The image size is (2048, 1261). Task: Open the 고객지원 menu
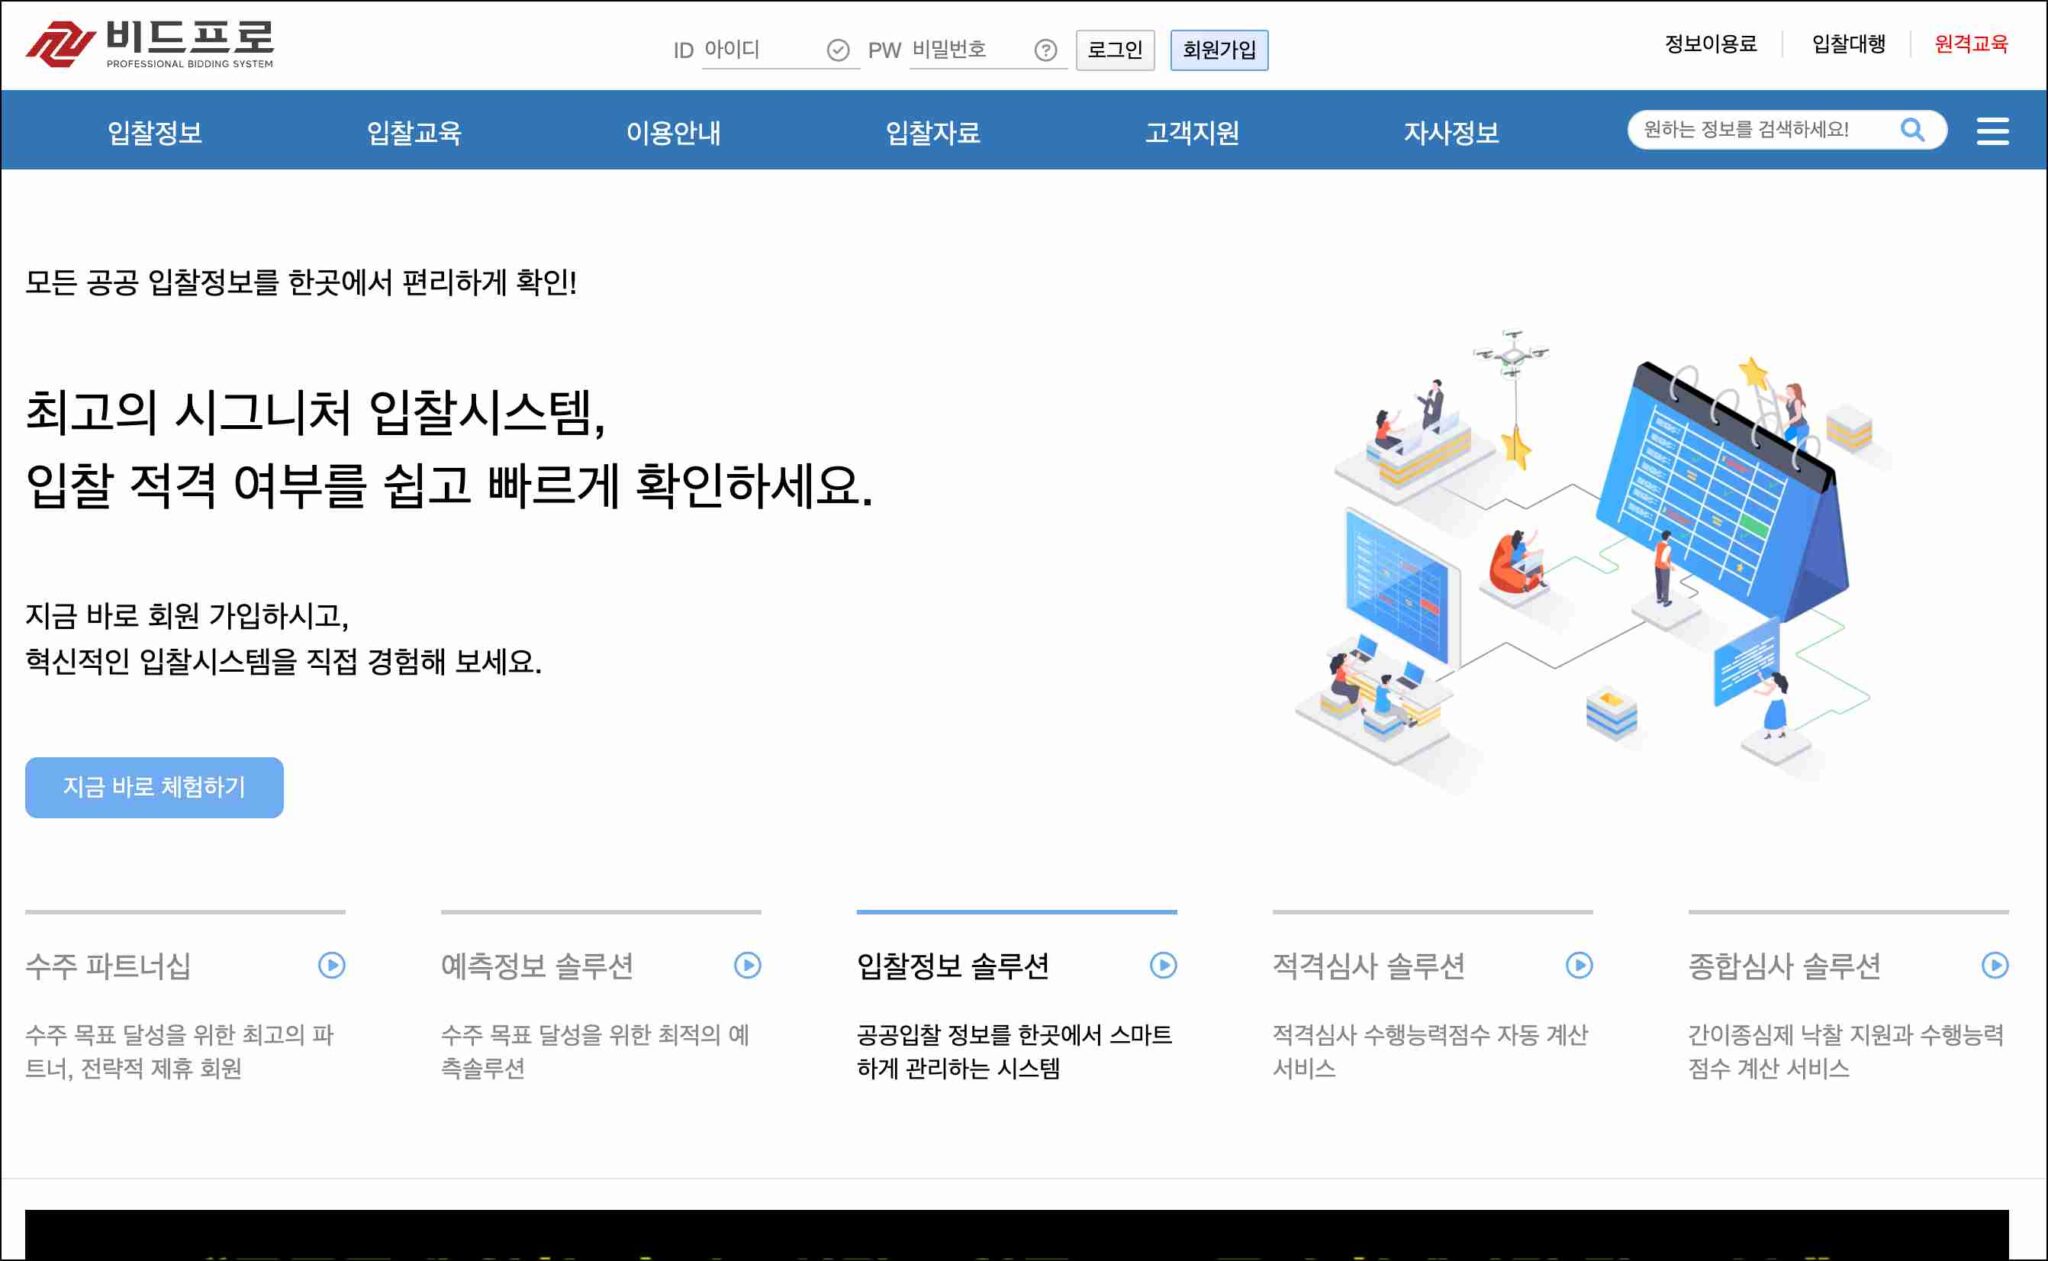1192,133
